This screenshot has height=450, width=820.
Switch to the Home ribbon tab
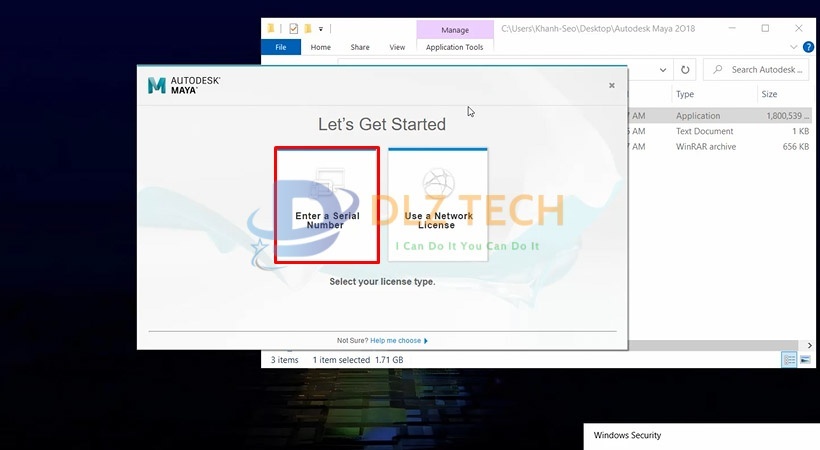point(321,47)
